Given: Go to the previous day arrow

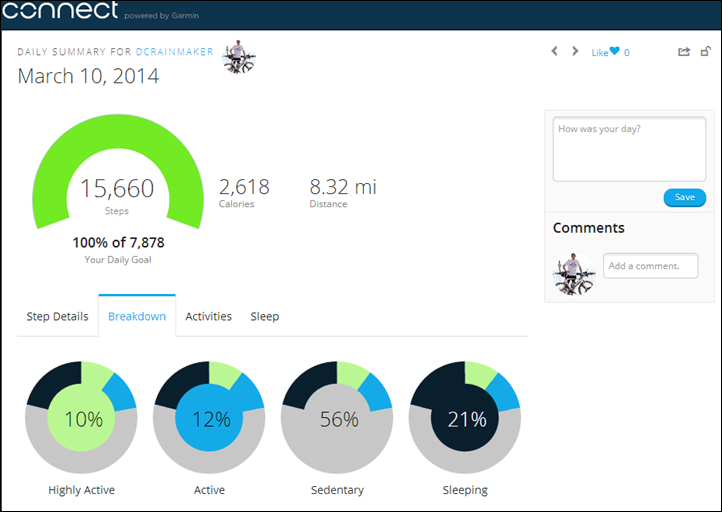Looking at the screenshot, I should (x=555, y=51).
